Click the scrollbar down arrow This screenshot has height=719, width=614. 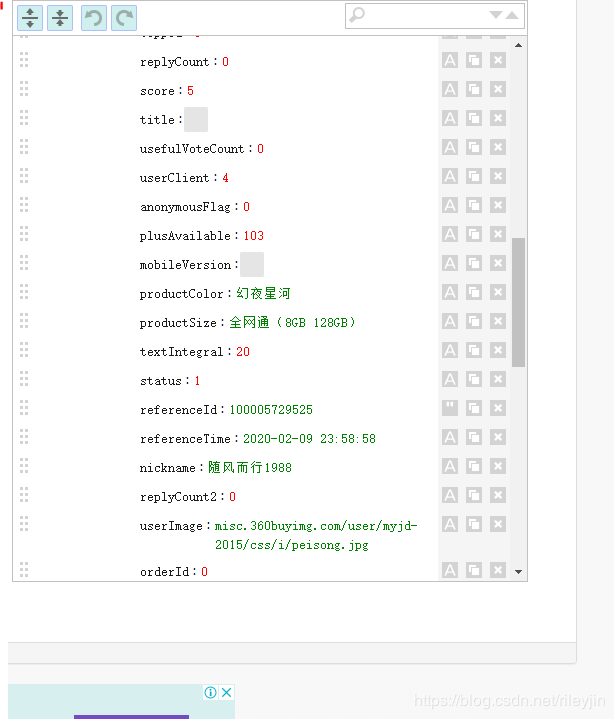coord(519,572)
